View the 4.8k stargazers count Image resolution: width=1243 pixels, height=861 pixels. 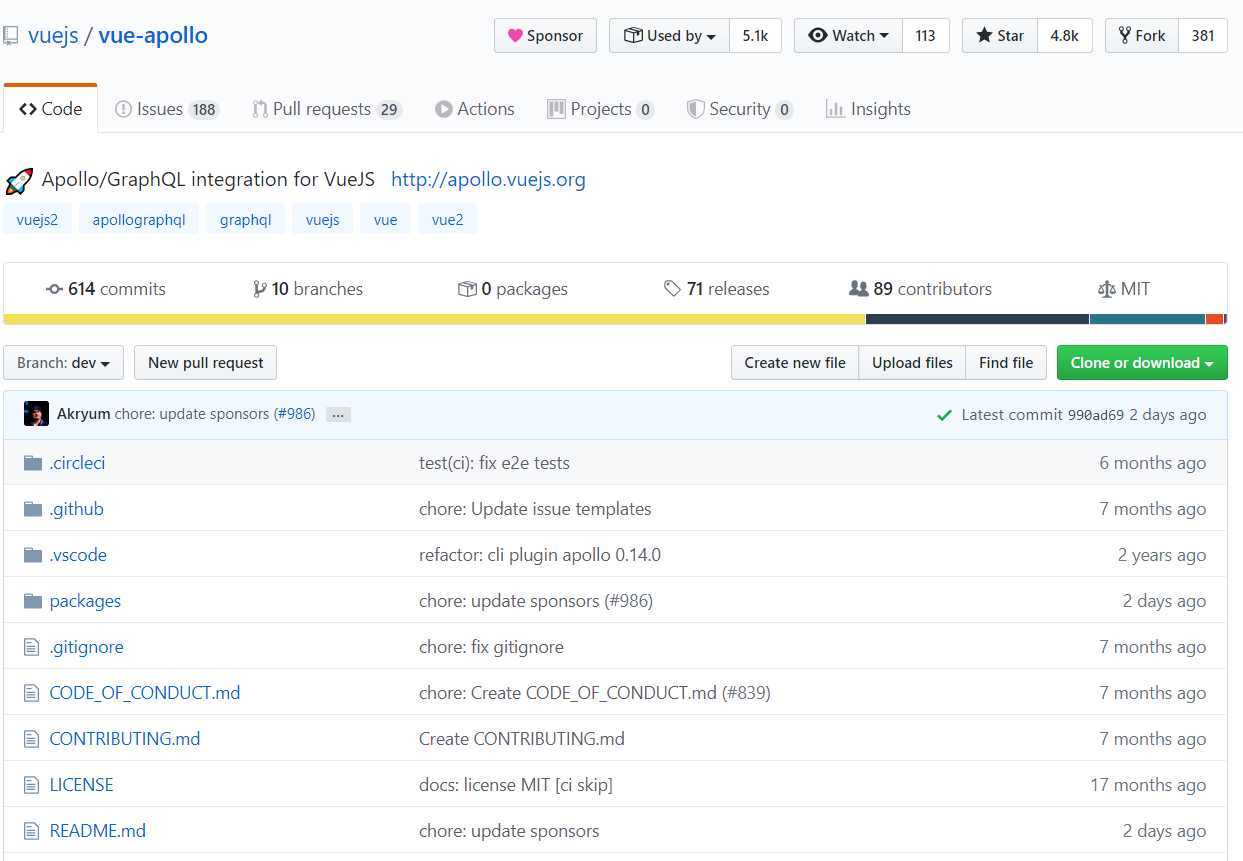(1065, 36)
